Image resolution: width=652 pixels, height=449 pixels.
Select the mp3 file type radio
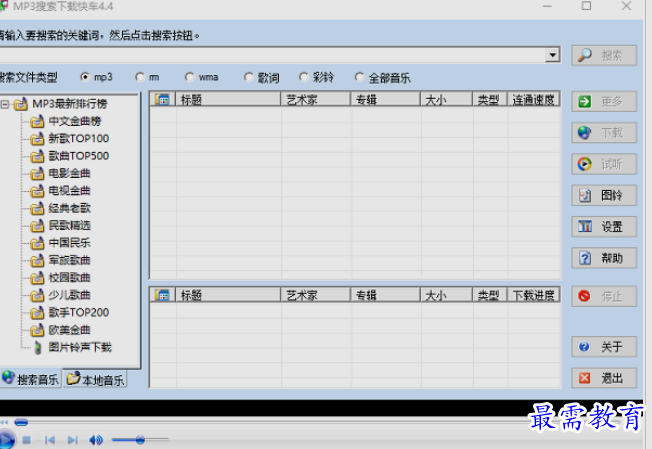click(x=85, y=77)
